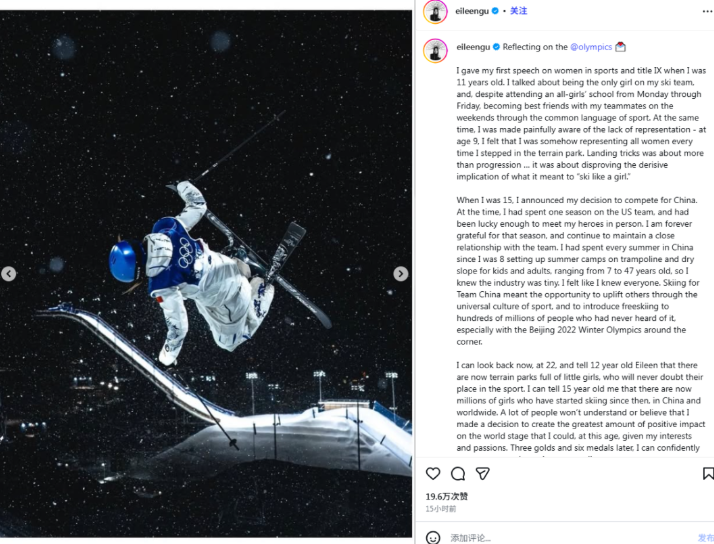View who liked via 19.6万次赞
Viewport: 714px width, 544px height.
(446, 496)
